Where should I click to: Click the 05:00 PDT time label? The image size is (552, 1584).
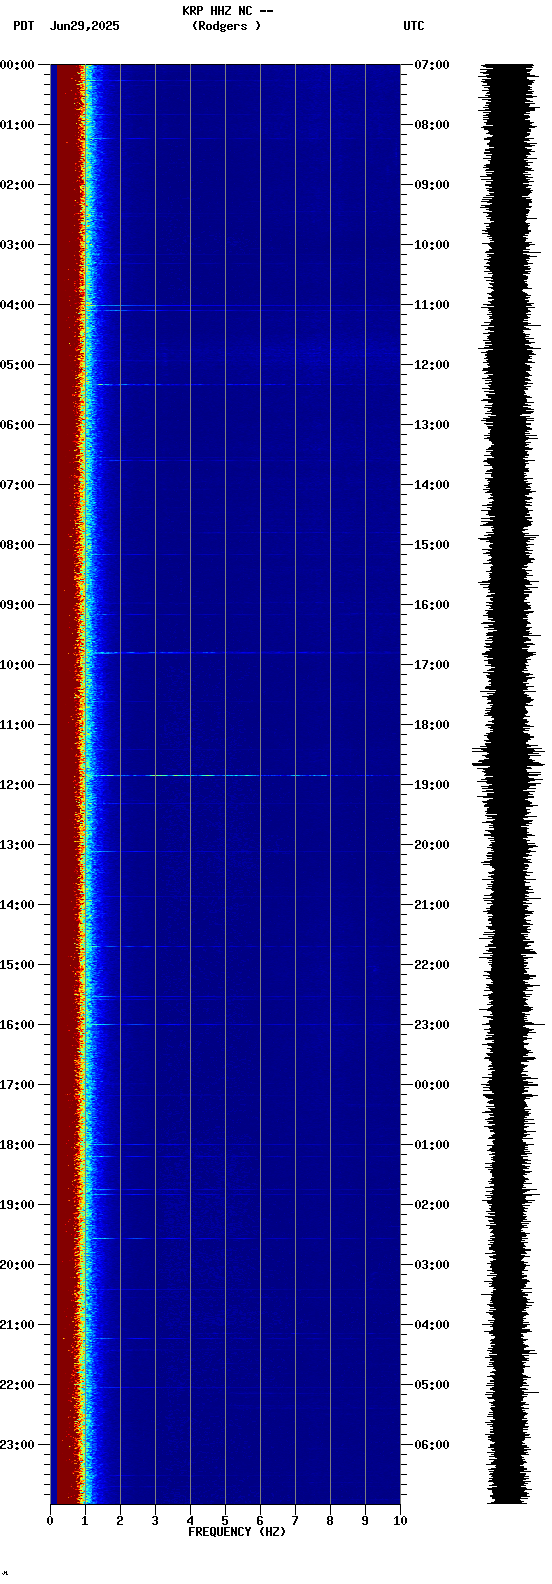pyautogui.click(x=17, y=365)
